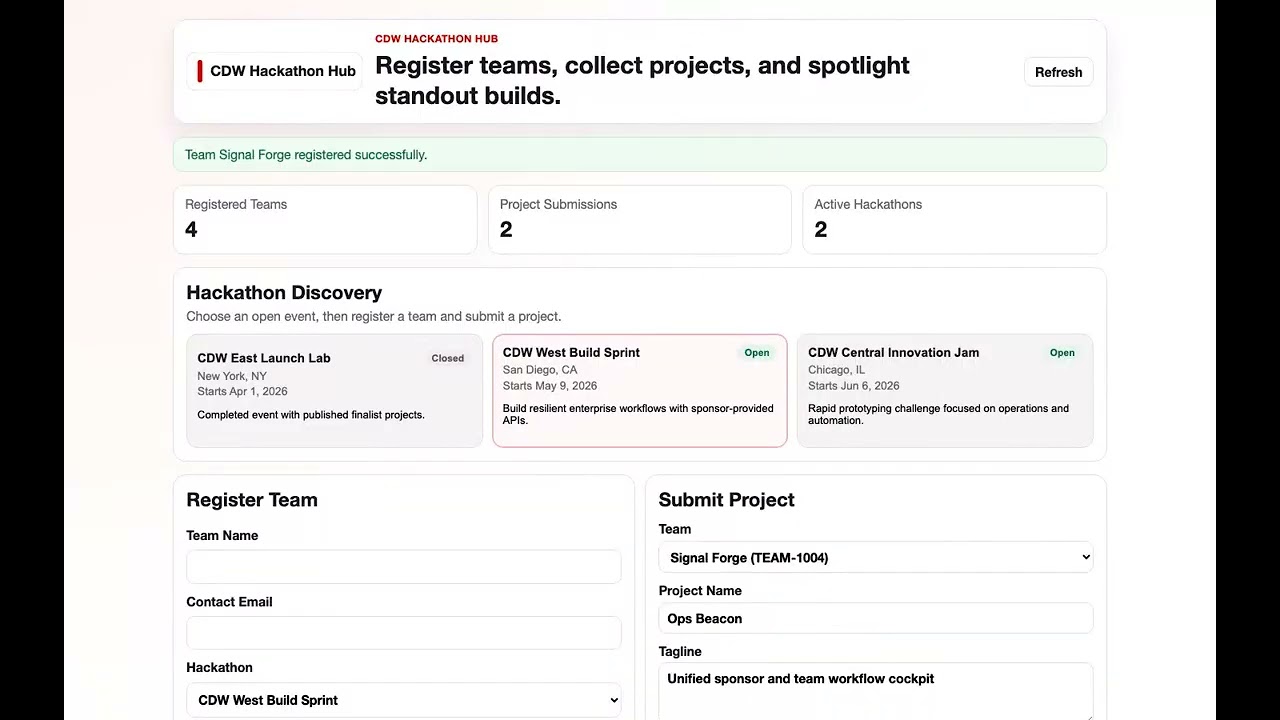Viewport: 1280px width, 720px height.
Task: Click the Hackathon Discovery heading
Action: coord(284,293)
